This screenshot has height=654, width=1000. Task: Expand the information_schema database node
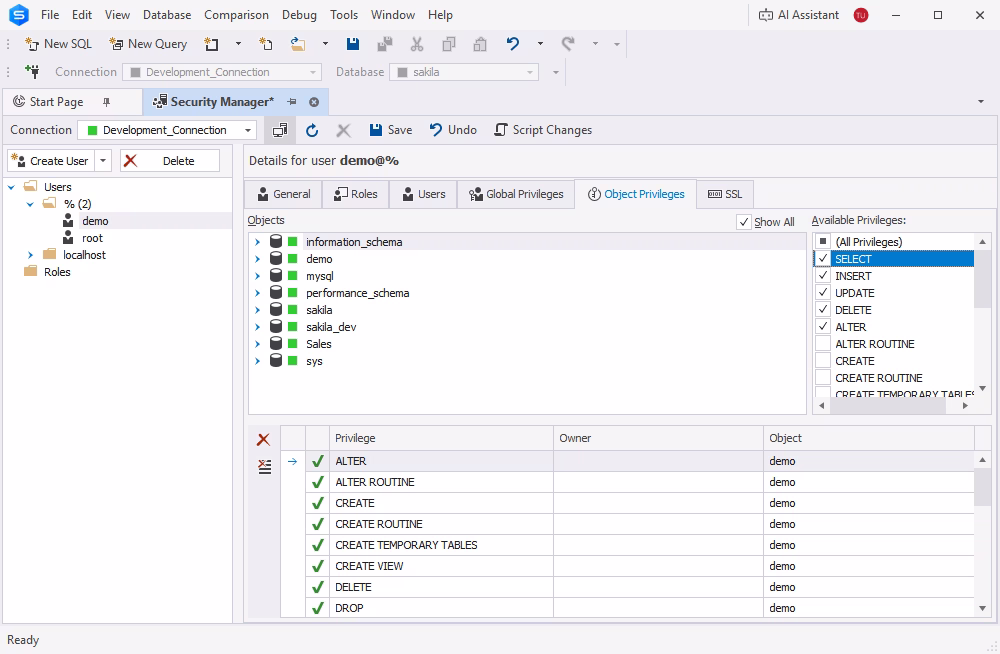pos(258,242)
